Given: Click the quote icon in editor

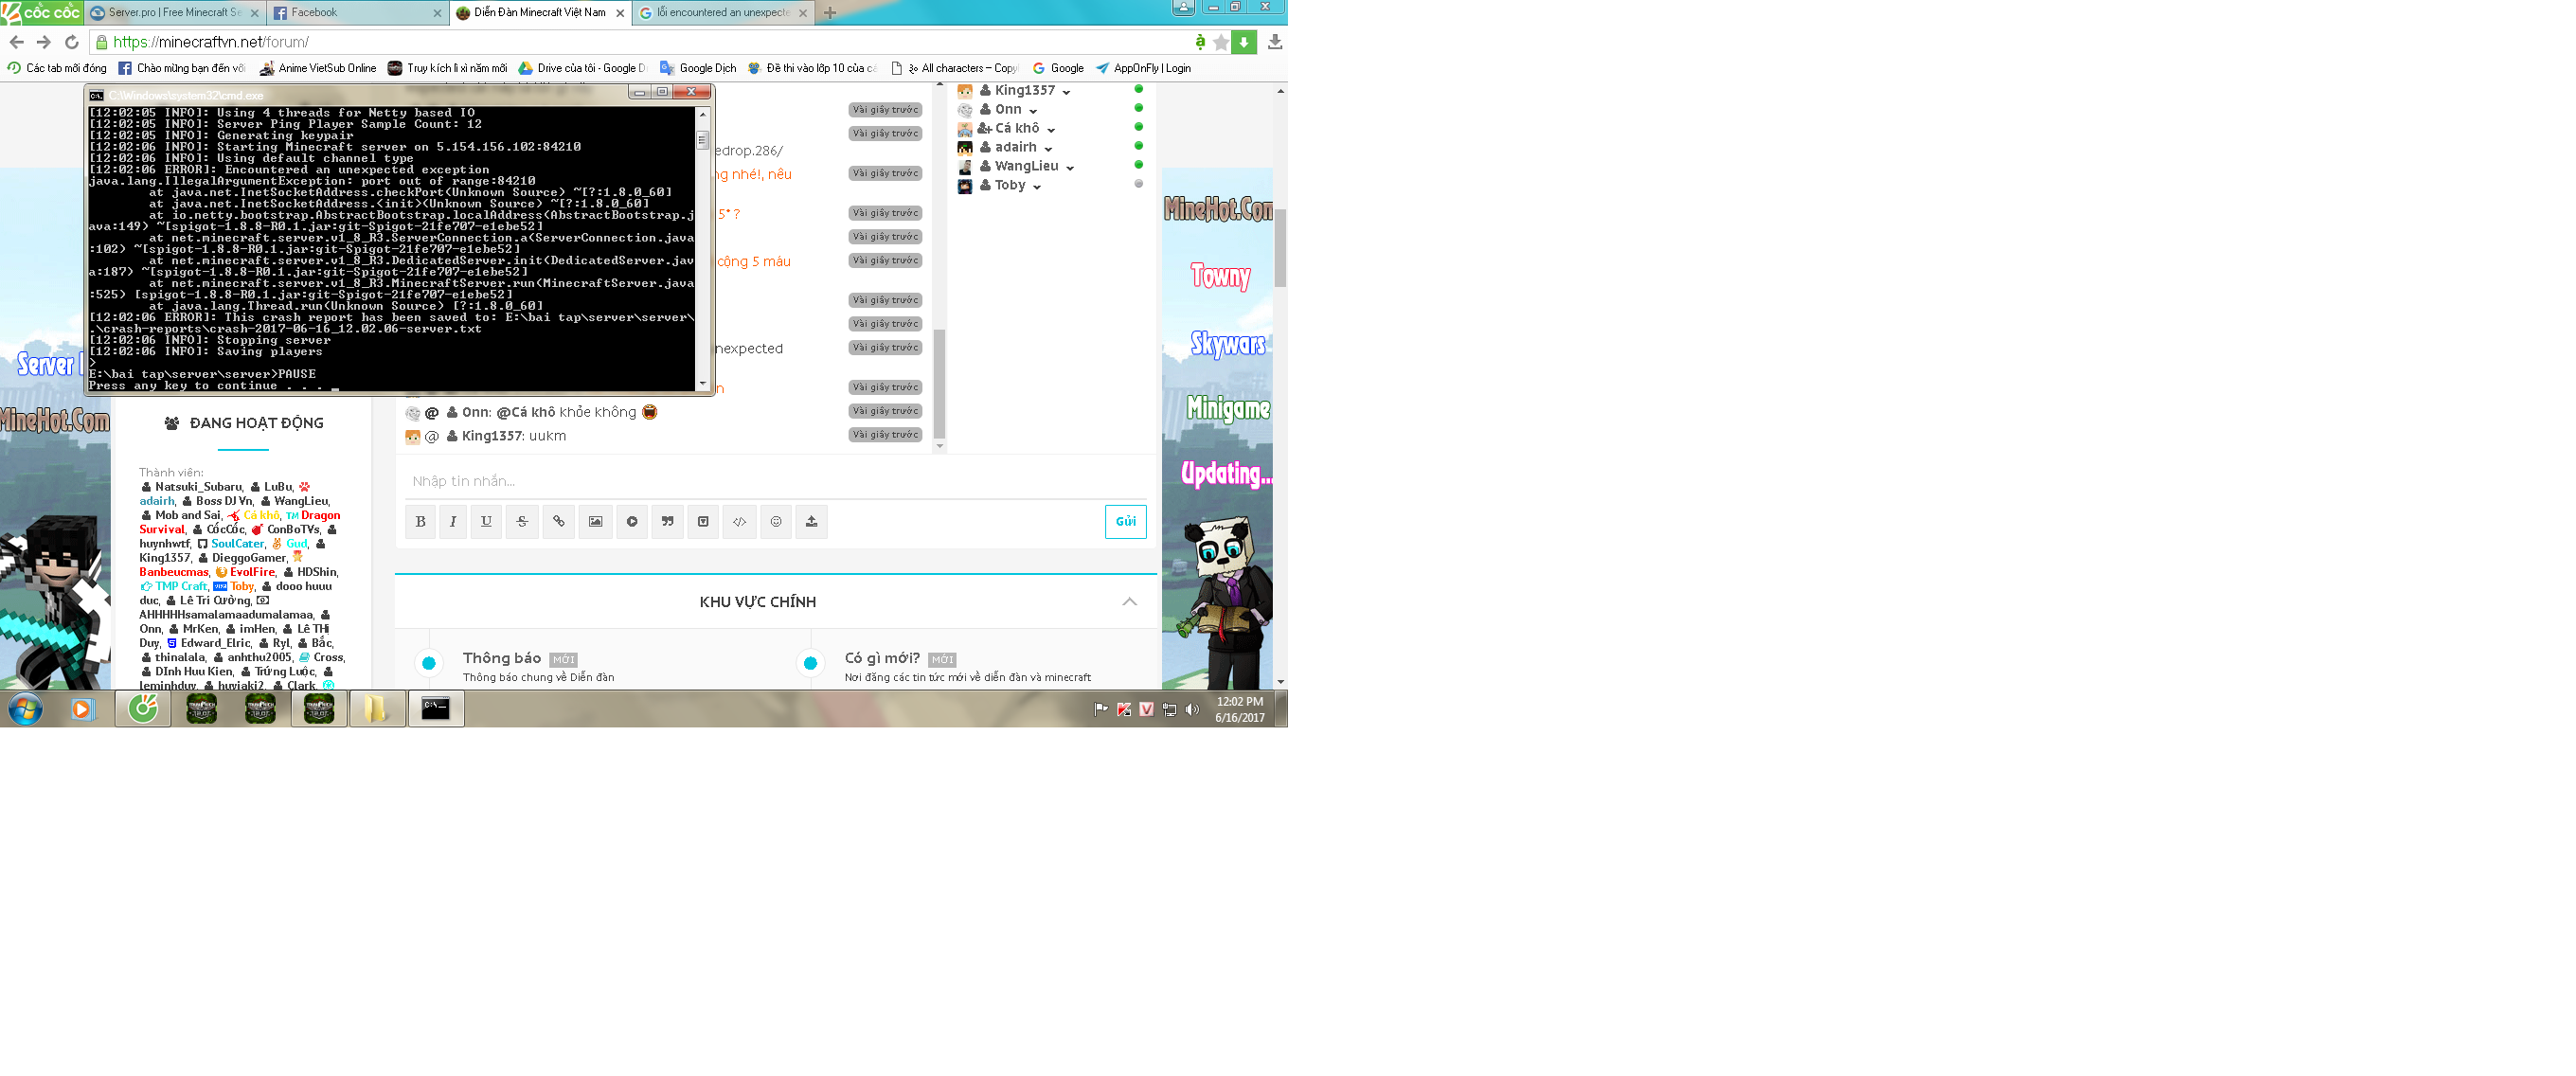Looking at the screenshot, I should [x=667, y=522].
